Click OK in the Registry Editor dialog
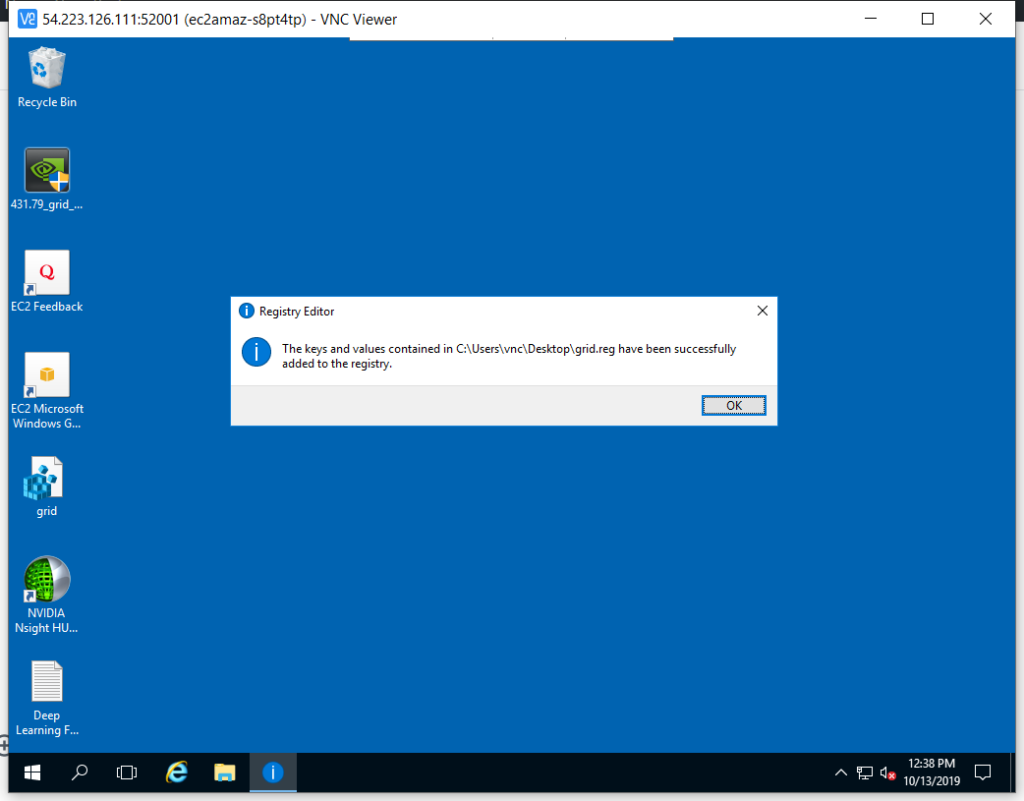Viewport: 1024px width, 801px height. [733, 405]
